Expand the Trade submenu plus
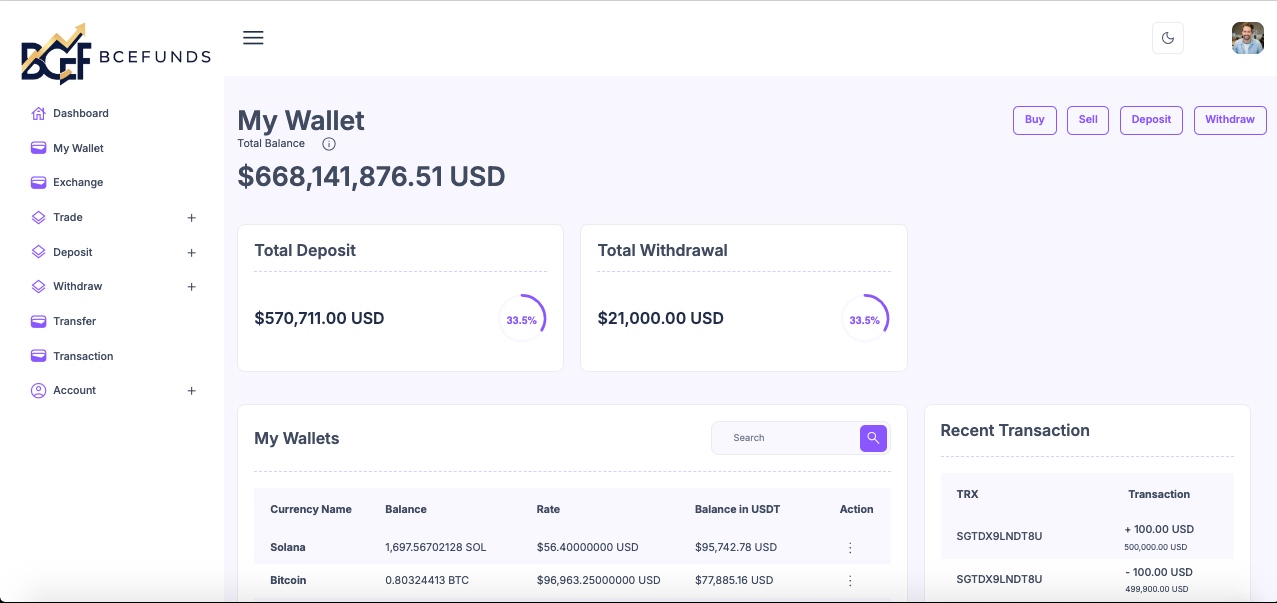This screenshot has height=603, width=1277. pyautogui.click(x=191, y=218)
